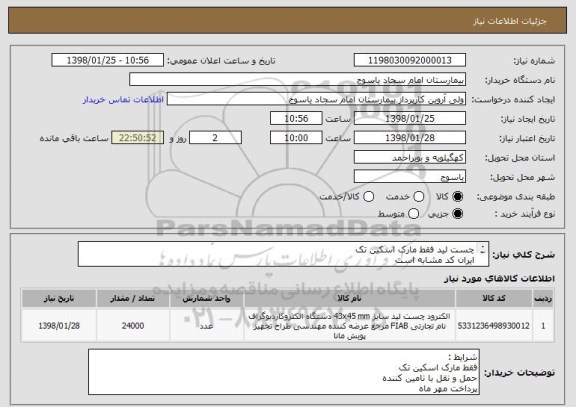Click the واحد شمارش column header
576x407 pixels.
(206, 298)
